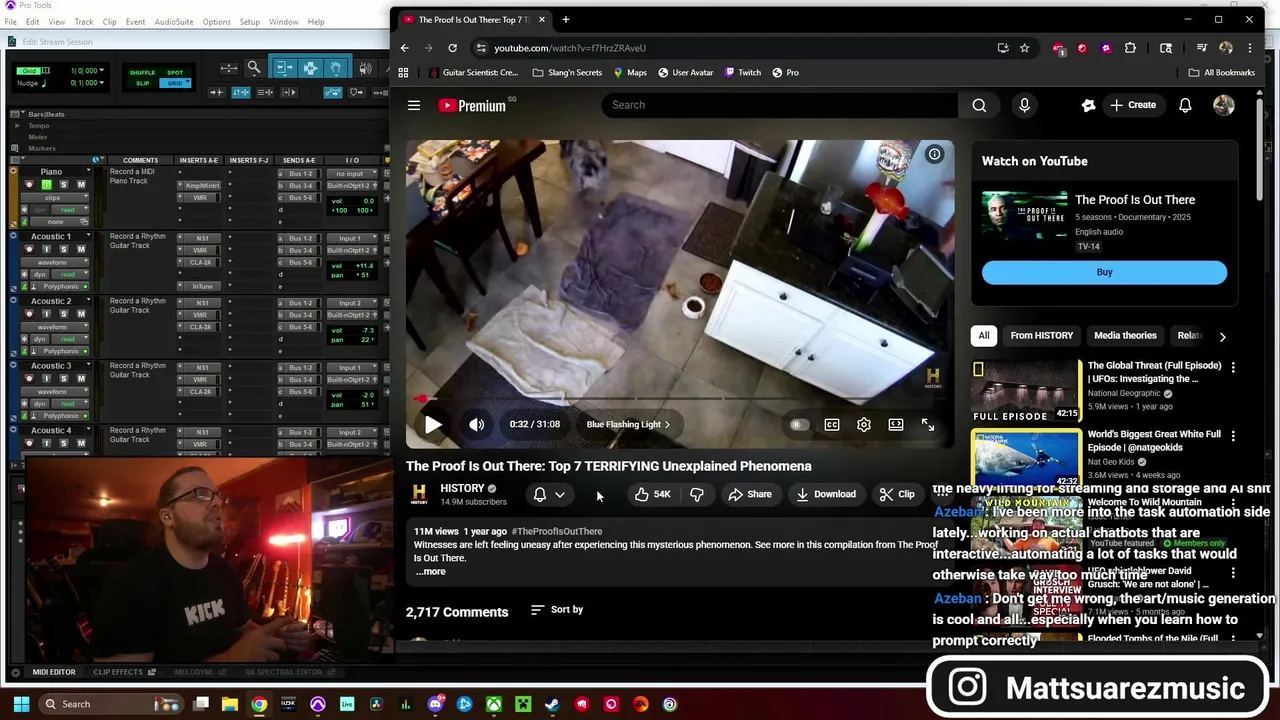Open the Windows Start menu
The image size is (1280, 720).
(21, 704)
